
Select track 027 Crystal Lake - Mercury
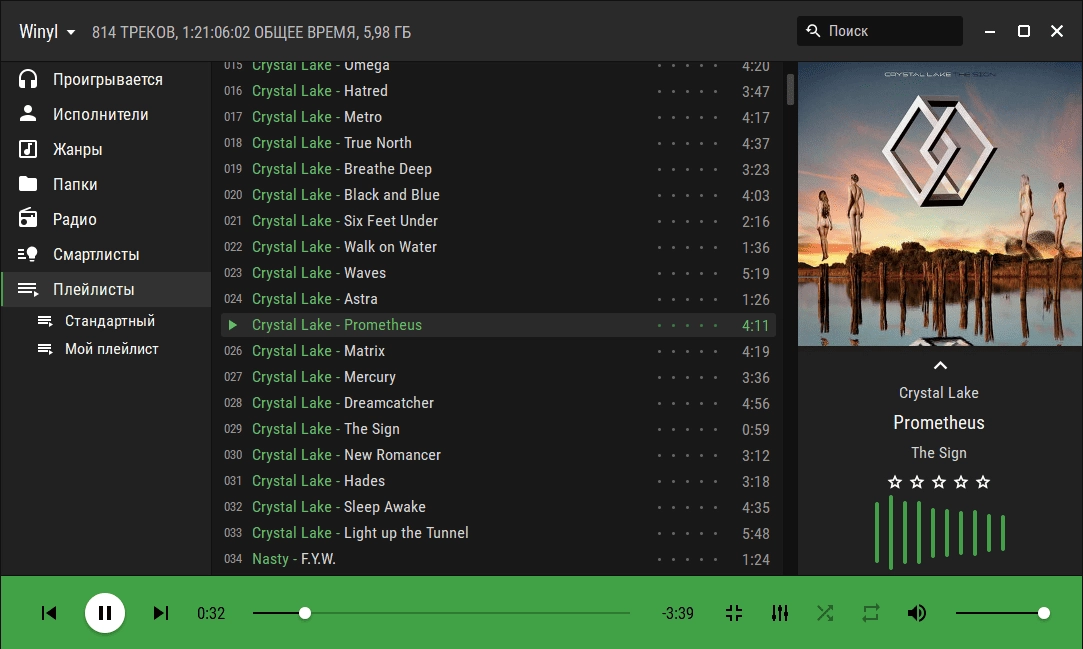498,377
